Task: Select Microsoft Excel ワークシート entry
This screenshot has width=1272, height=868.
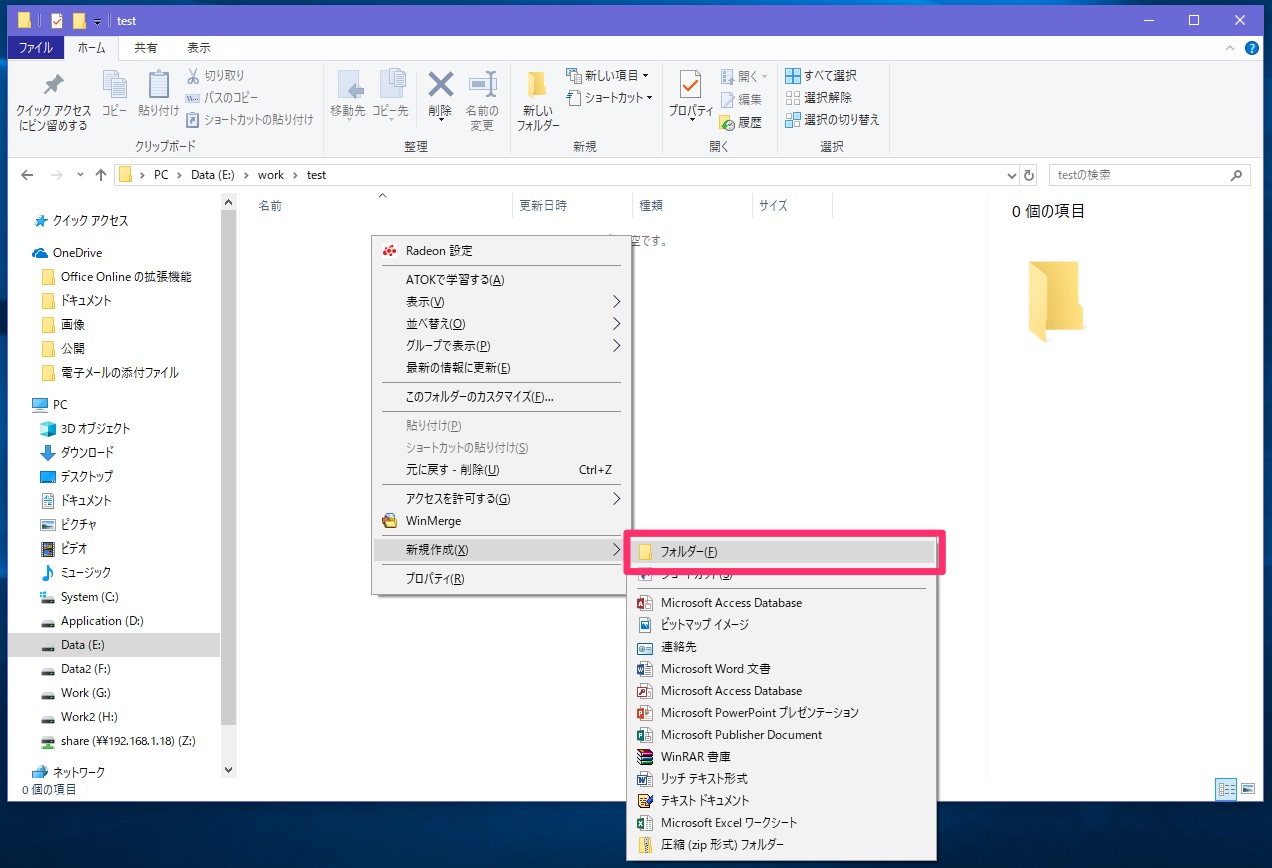Action: tap(782, 822)
